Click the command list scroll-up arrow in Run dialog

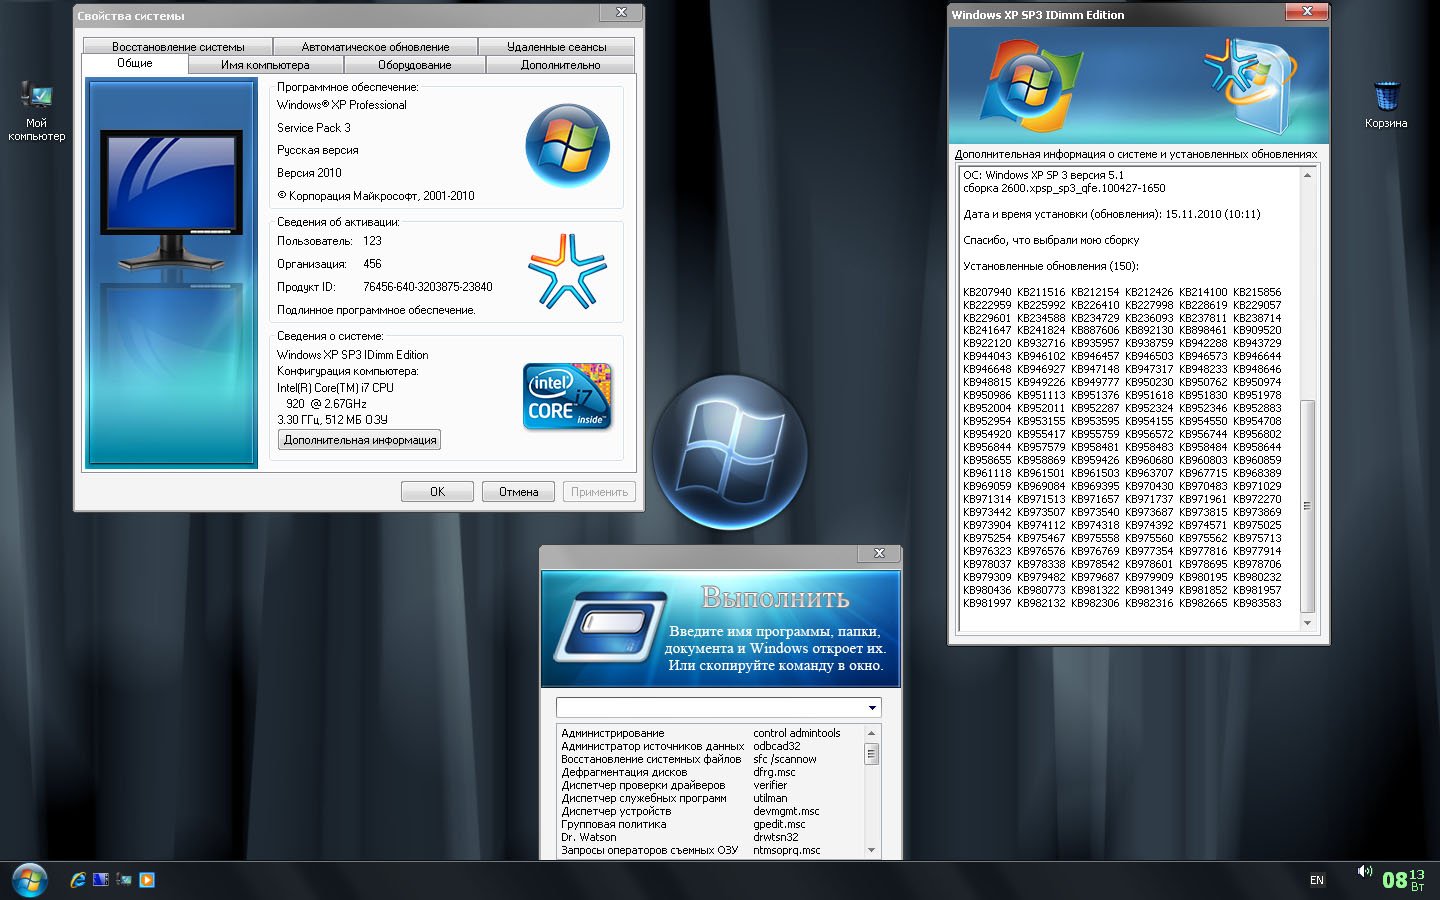click(x=871, y=733)
